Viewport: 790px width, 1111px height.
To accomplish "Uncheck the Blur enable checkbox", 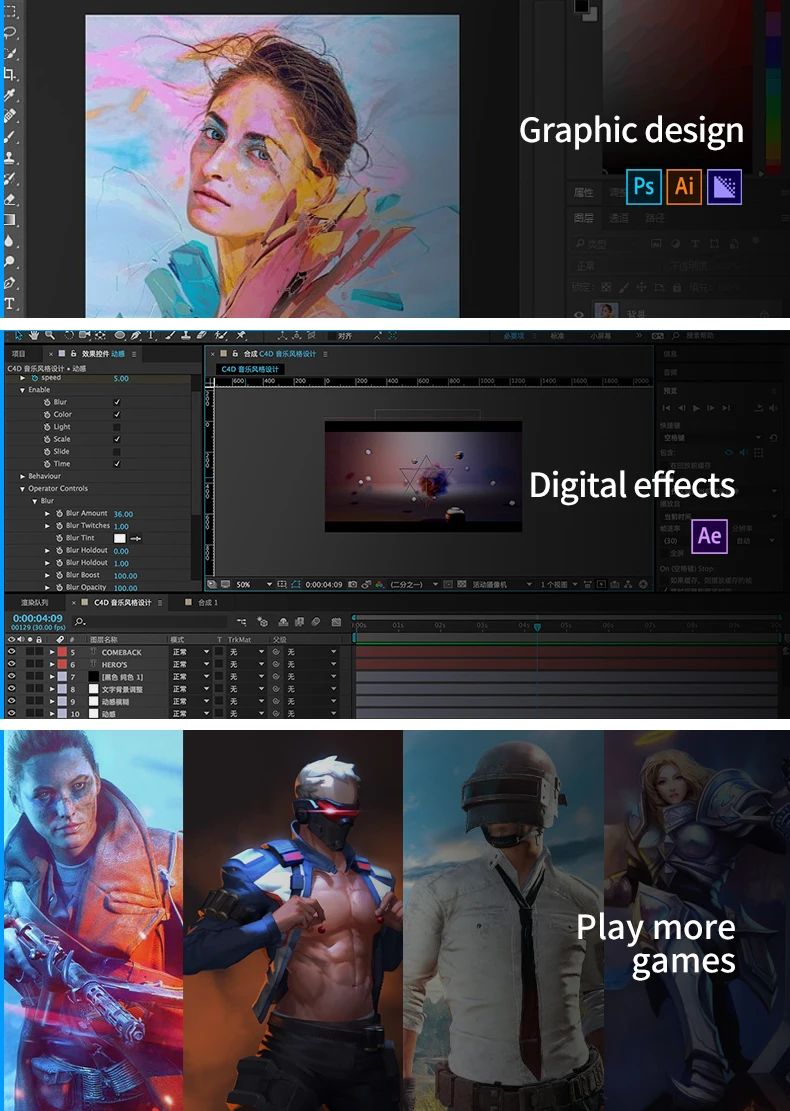I will point(117,402).
